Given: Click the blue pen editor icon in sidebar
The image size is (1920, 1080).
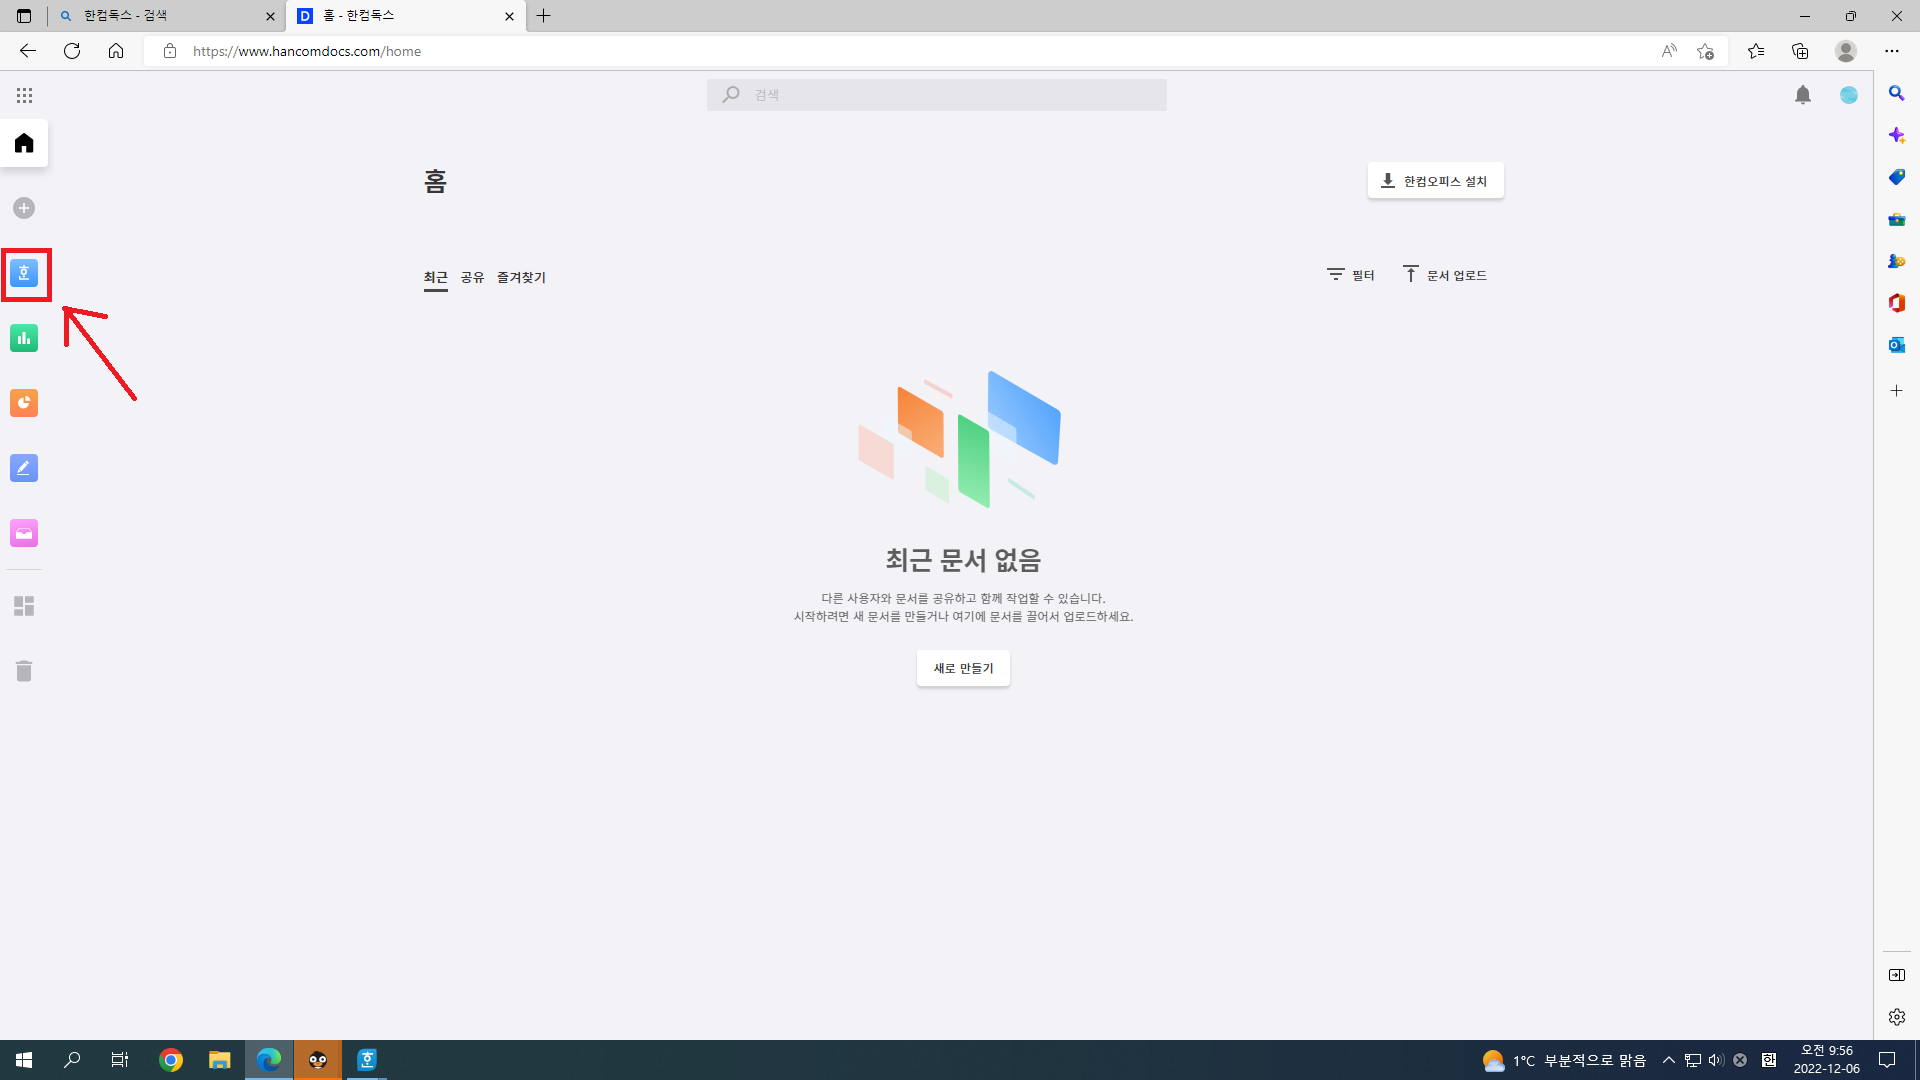Looking at the screenshot, I should pyautogui.click(x=24, y=468).
